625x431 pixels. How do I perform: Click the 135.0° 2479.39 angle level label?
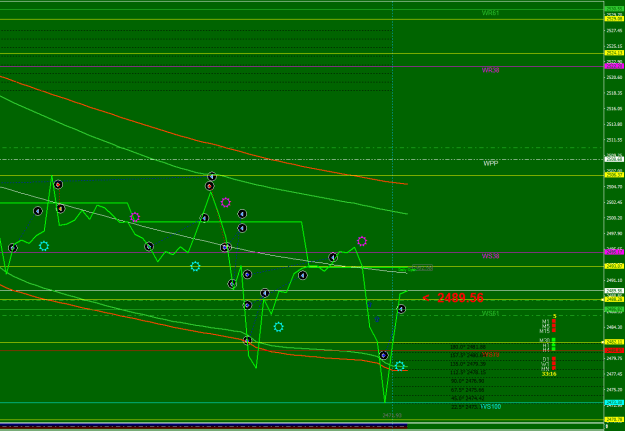468,364
